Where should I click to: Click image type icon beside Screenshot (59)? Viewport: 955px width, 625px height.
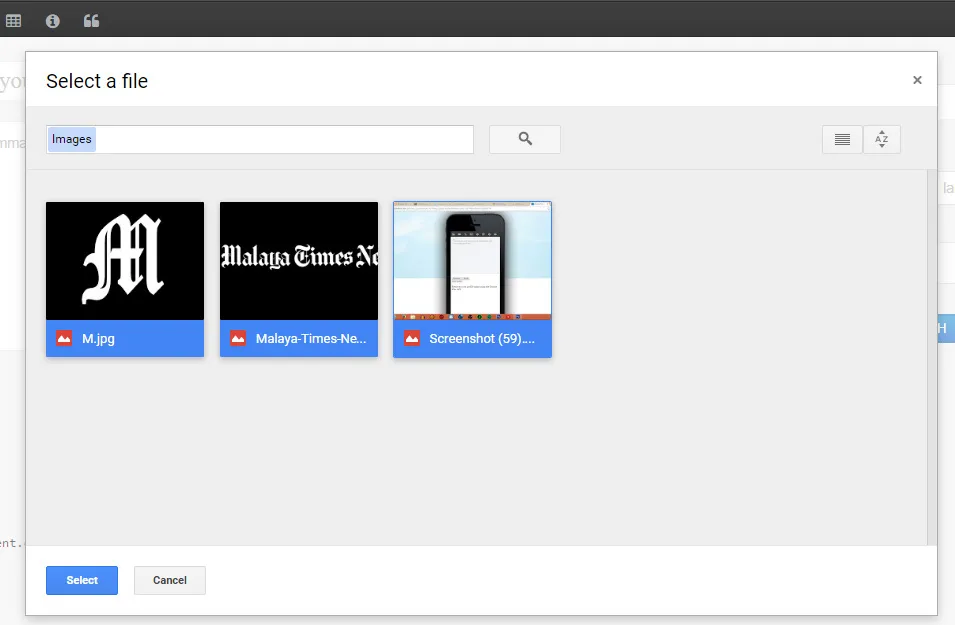point(412,338)
